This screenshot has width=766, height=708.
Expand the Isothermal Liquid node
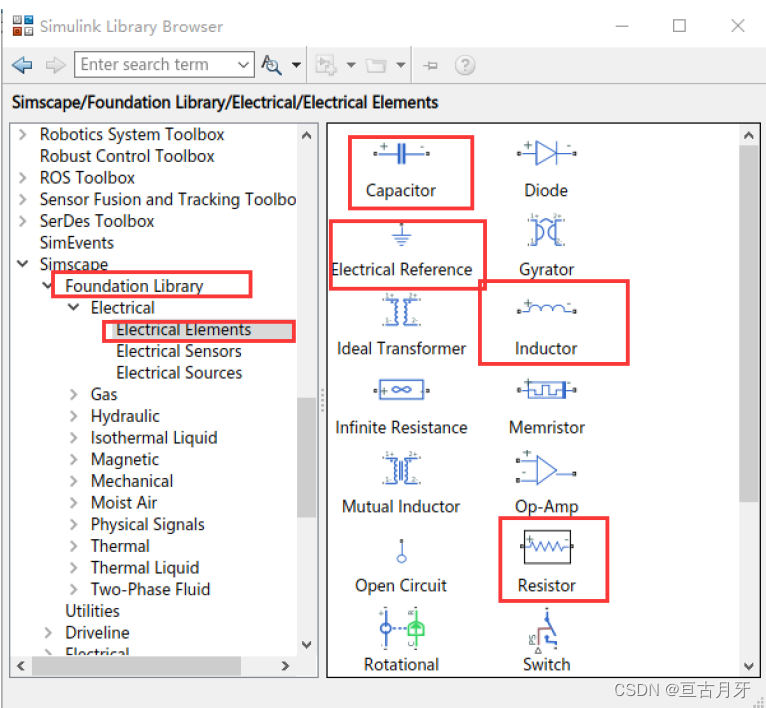click(x=73, y=437)
